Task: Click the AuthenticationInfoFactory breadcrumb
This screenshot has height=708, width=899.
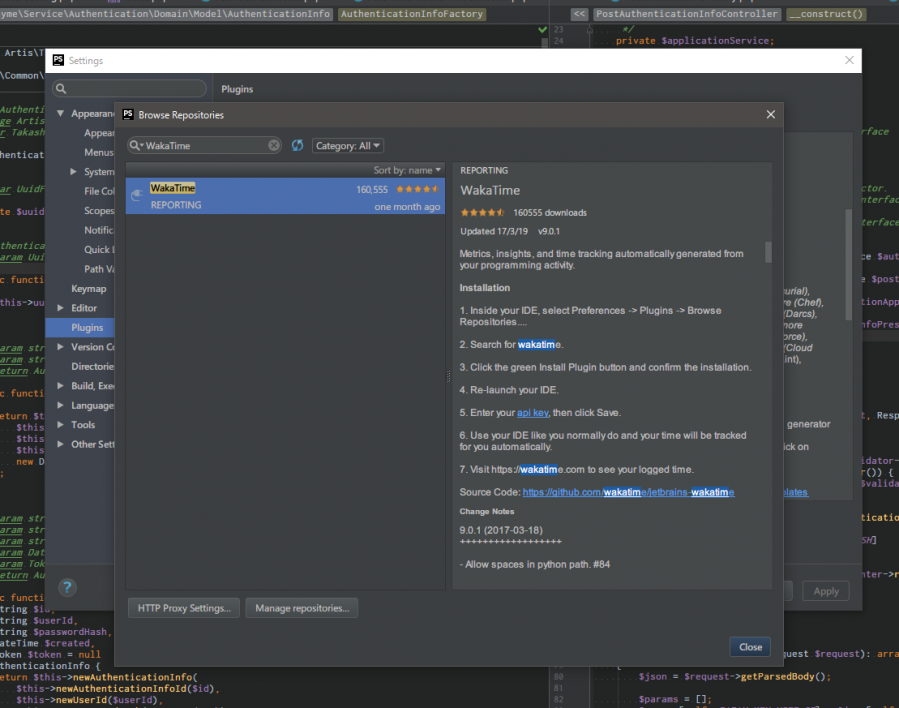Action: click(x=412, y=14)
